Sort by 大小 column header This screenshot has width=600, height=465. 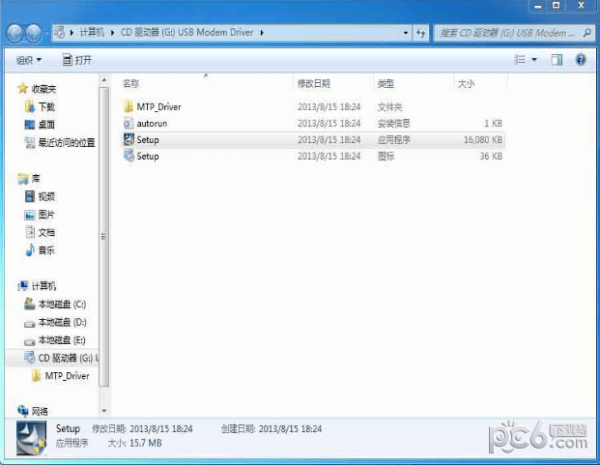[x=466, y=83]
